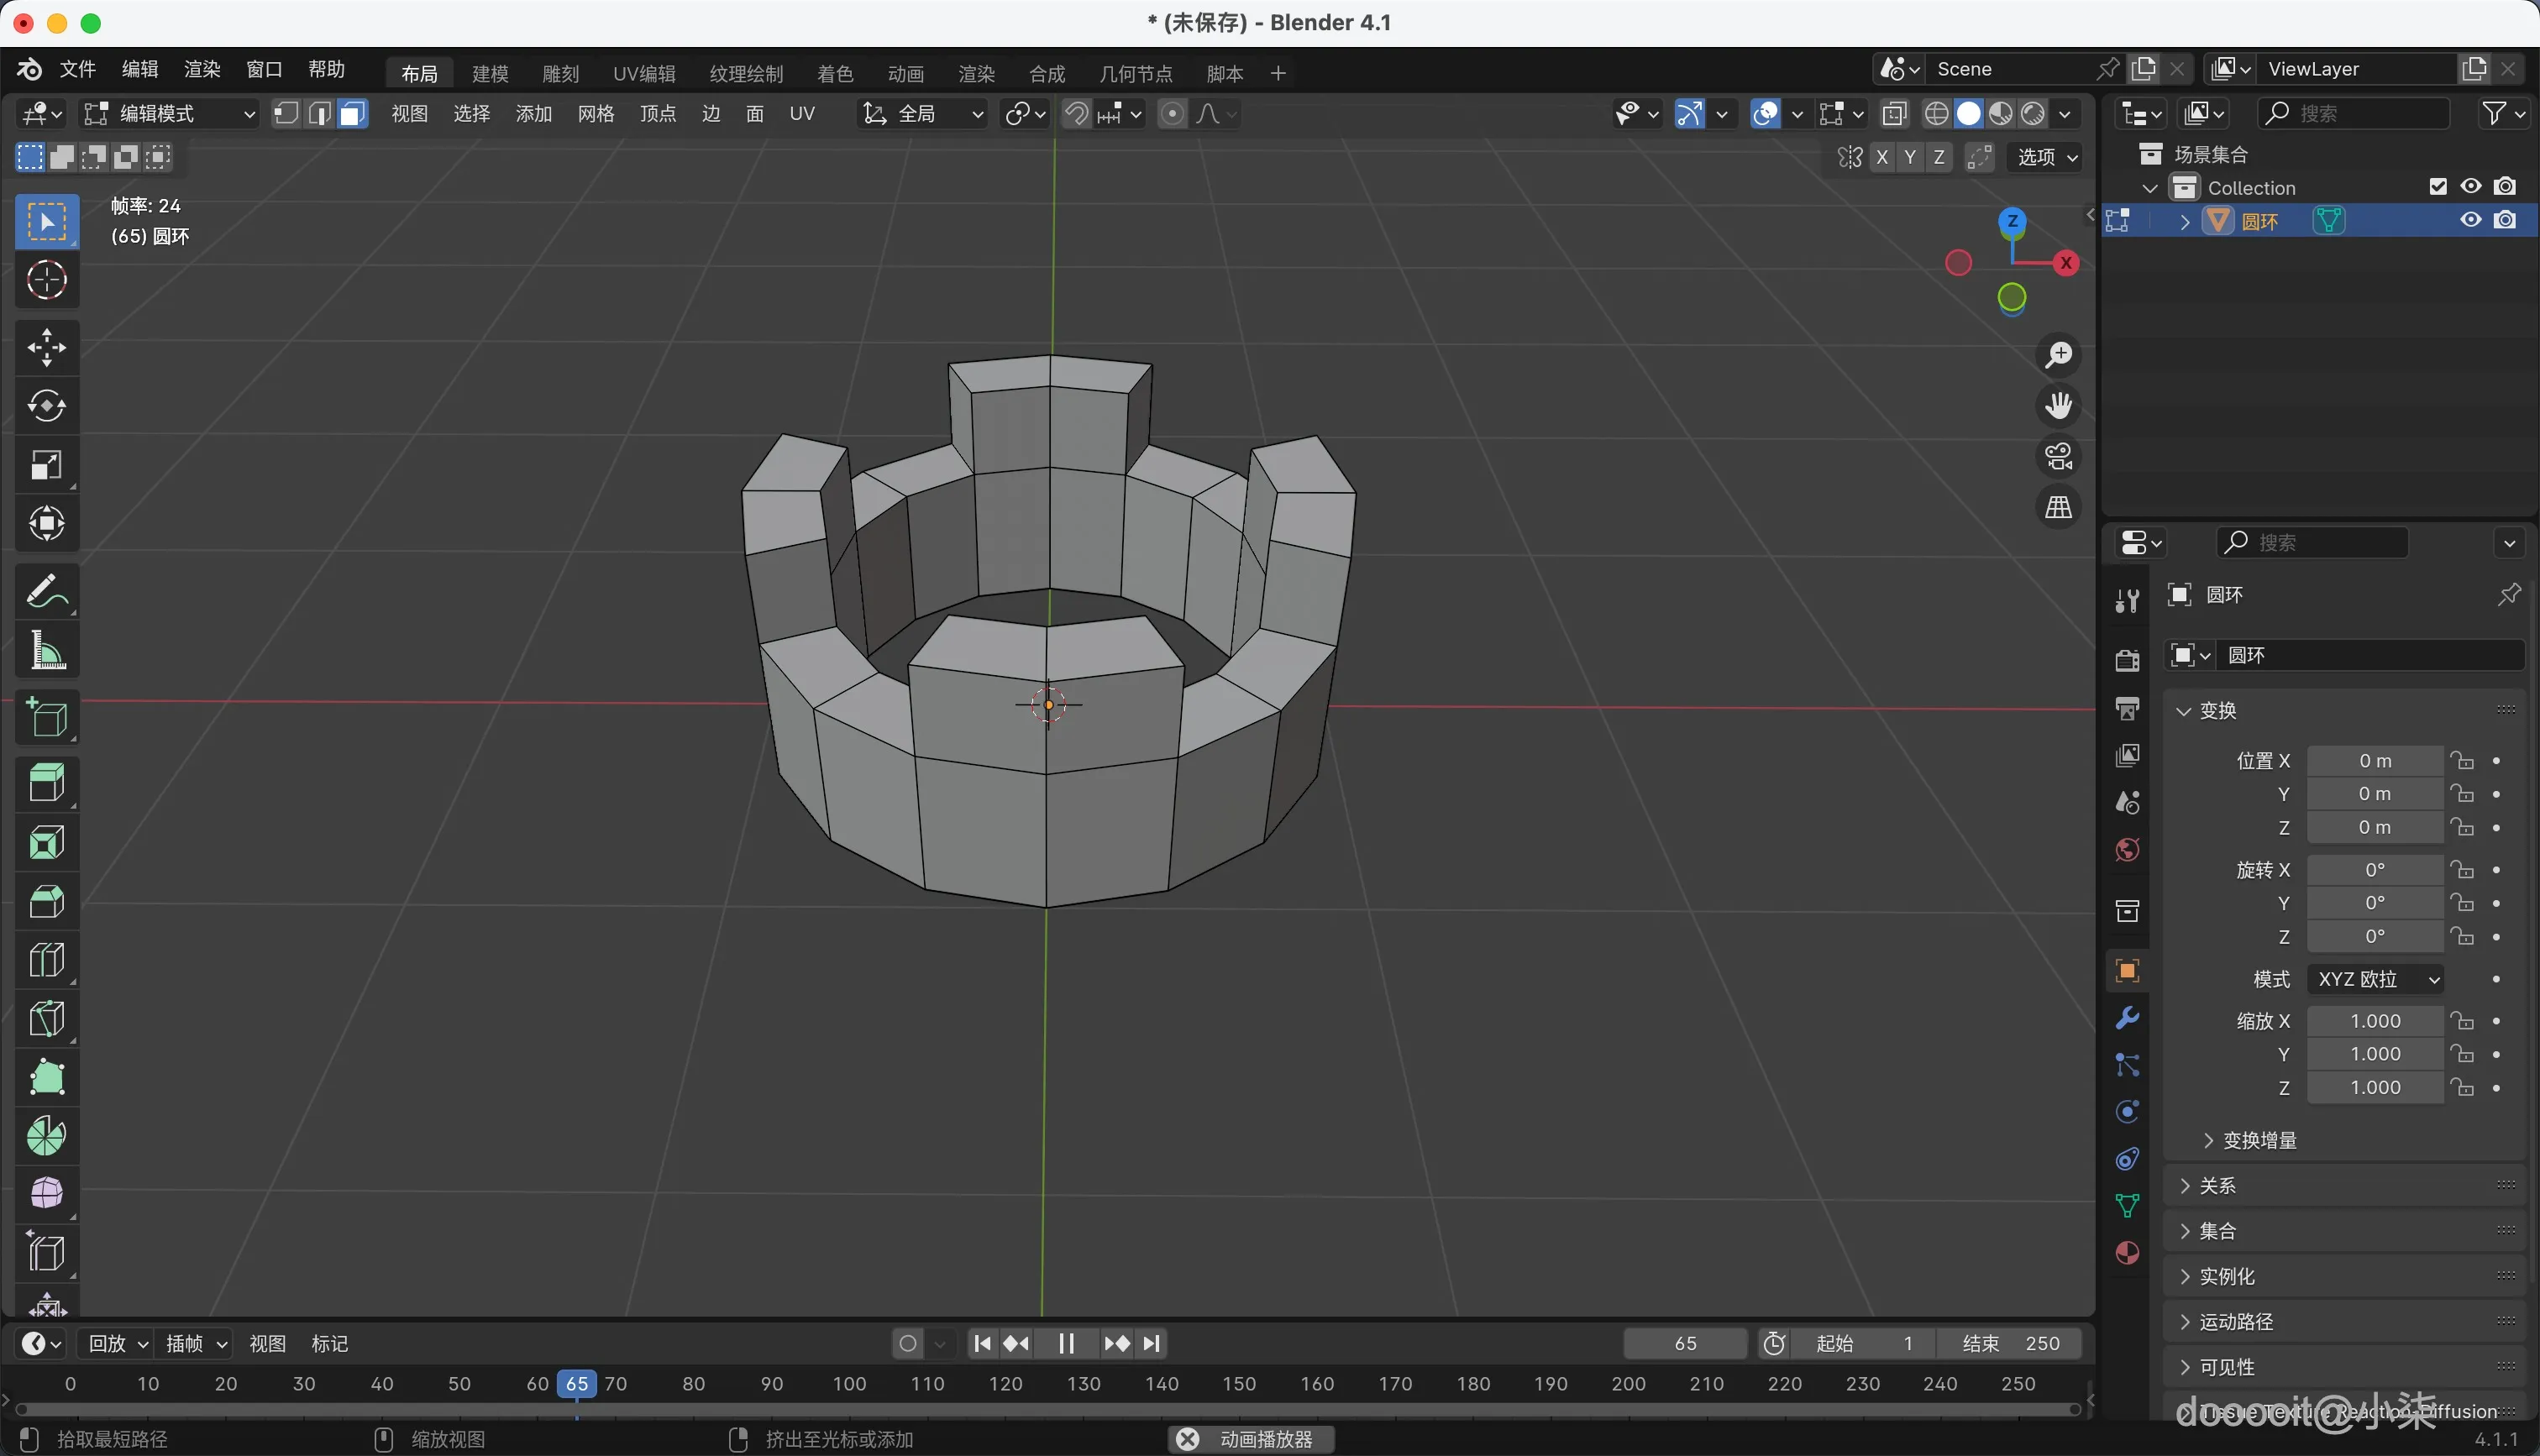Open the 网格 menu
Screen dimensions: 2540x1456
[596, 114]
